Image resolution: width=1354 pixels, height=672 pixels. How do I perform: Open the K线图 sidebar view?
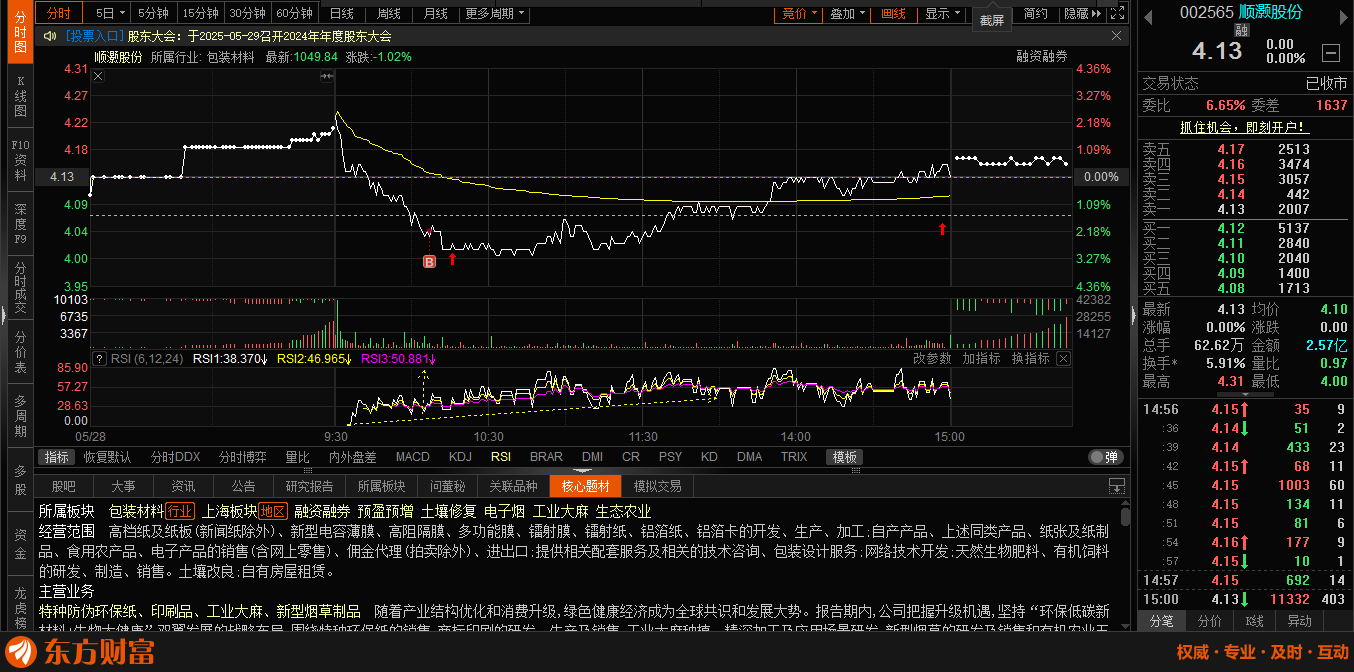[x=19, y=95]
